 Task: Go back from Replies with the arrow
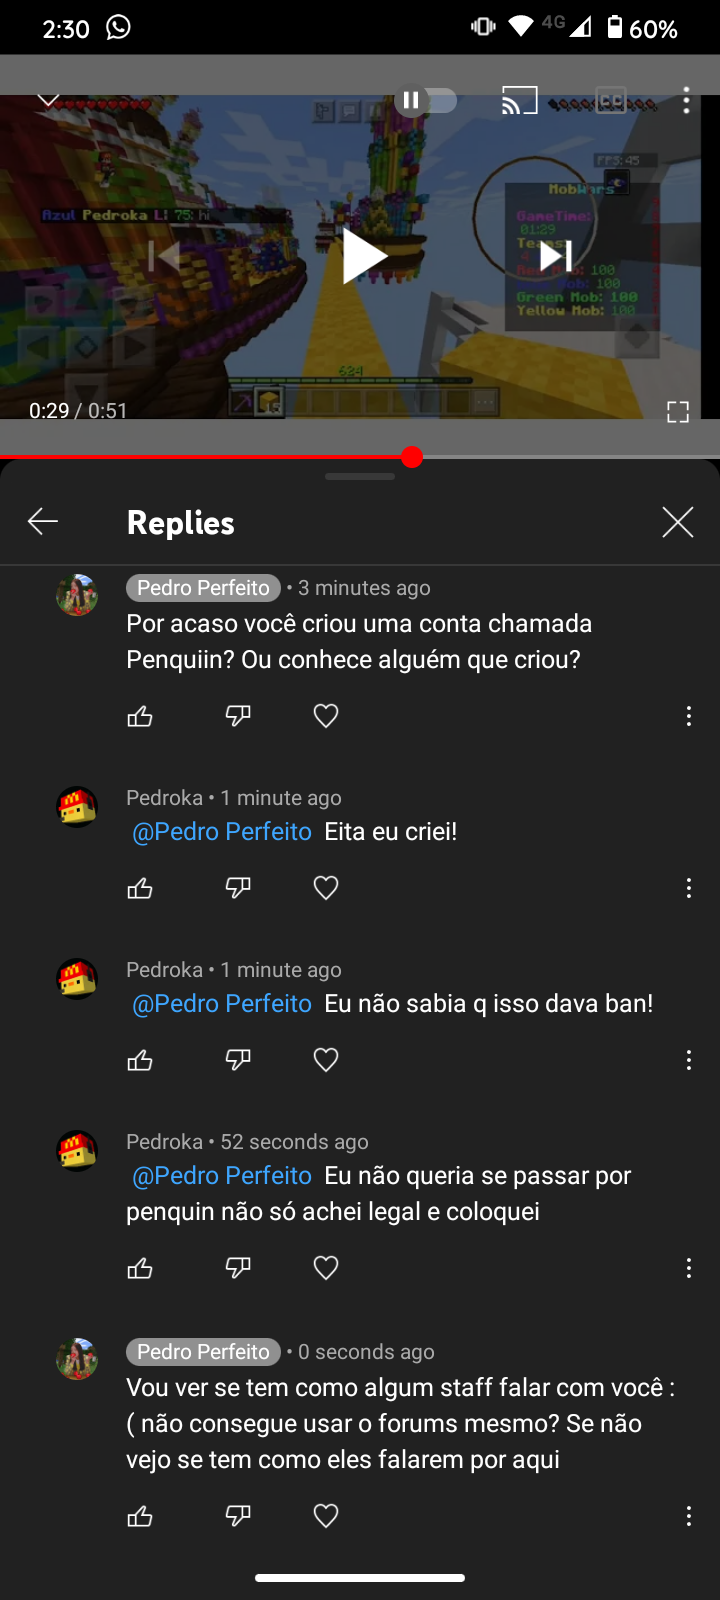tap(43, 521)
